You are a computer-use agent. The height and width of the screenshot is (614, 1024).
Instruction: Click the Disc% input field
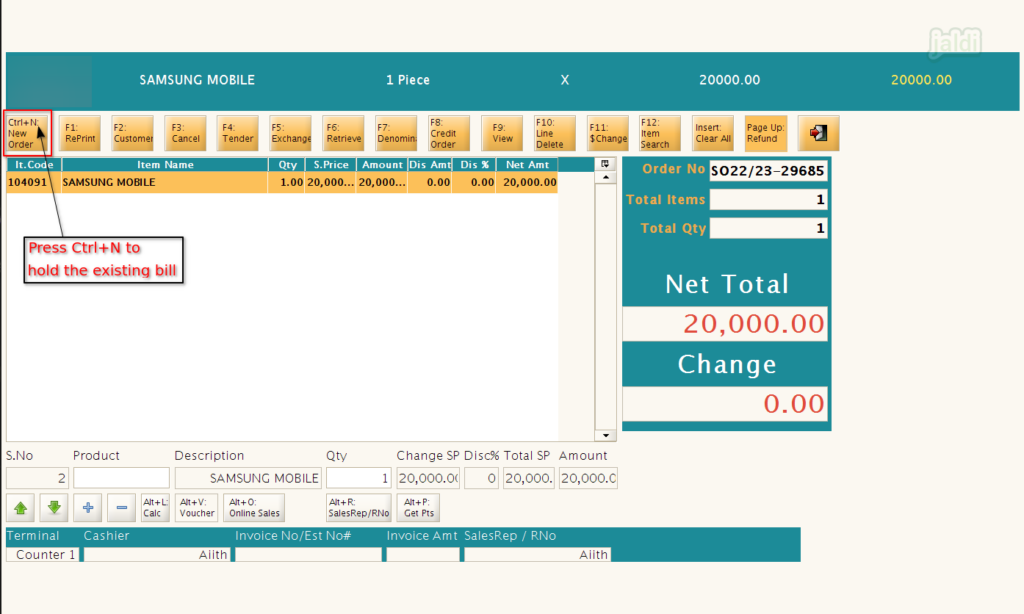pos(481,478)
